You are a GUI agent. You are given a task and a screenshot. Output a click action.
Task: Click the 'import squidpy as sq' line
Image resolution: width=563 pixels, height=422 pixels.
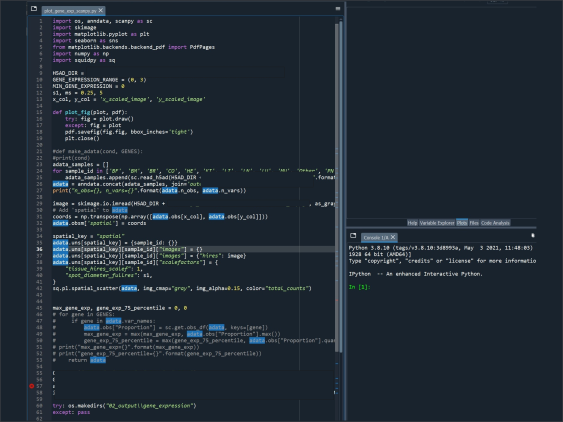[x=84, y=60]
